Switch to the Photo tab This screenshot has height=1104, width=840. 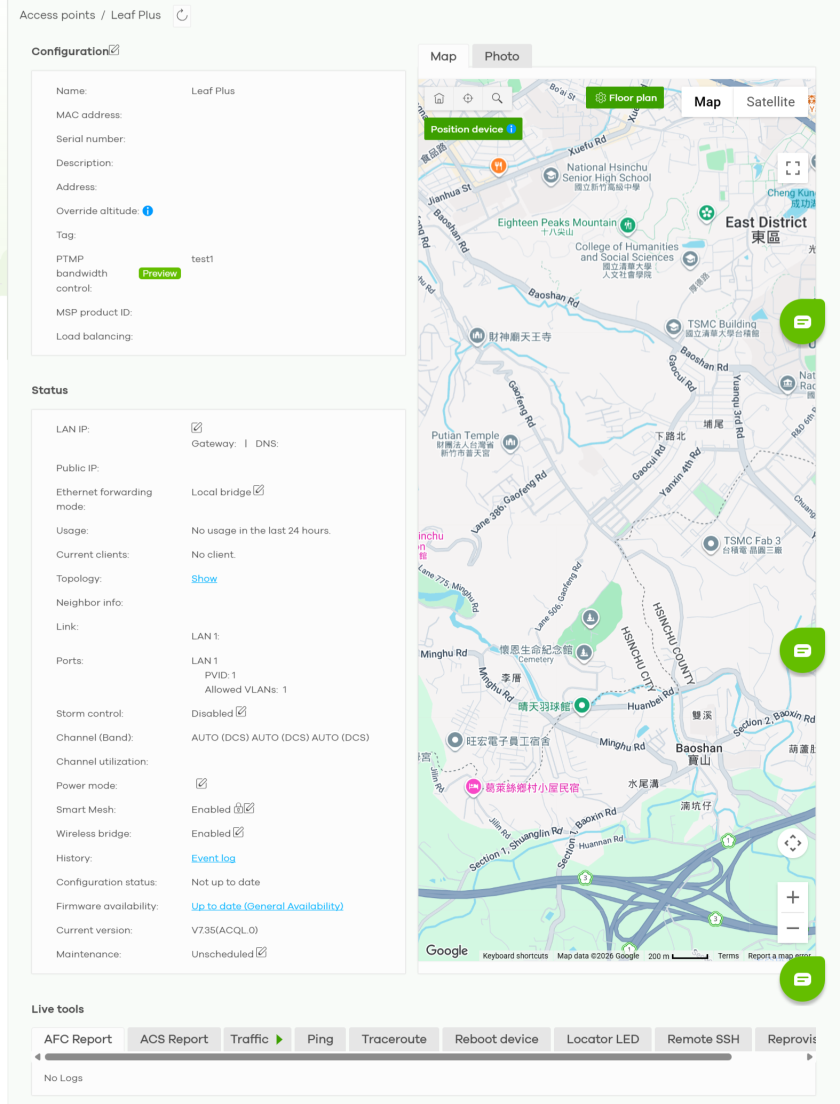click(501, 56)
